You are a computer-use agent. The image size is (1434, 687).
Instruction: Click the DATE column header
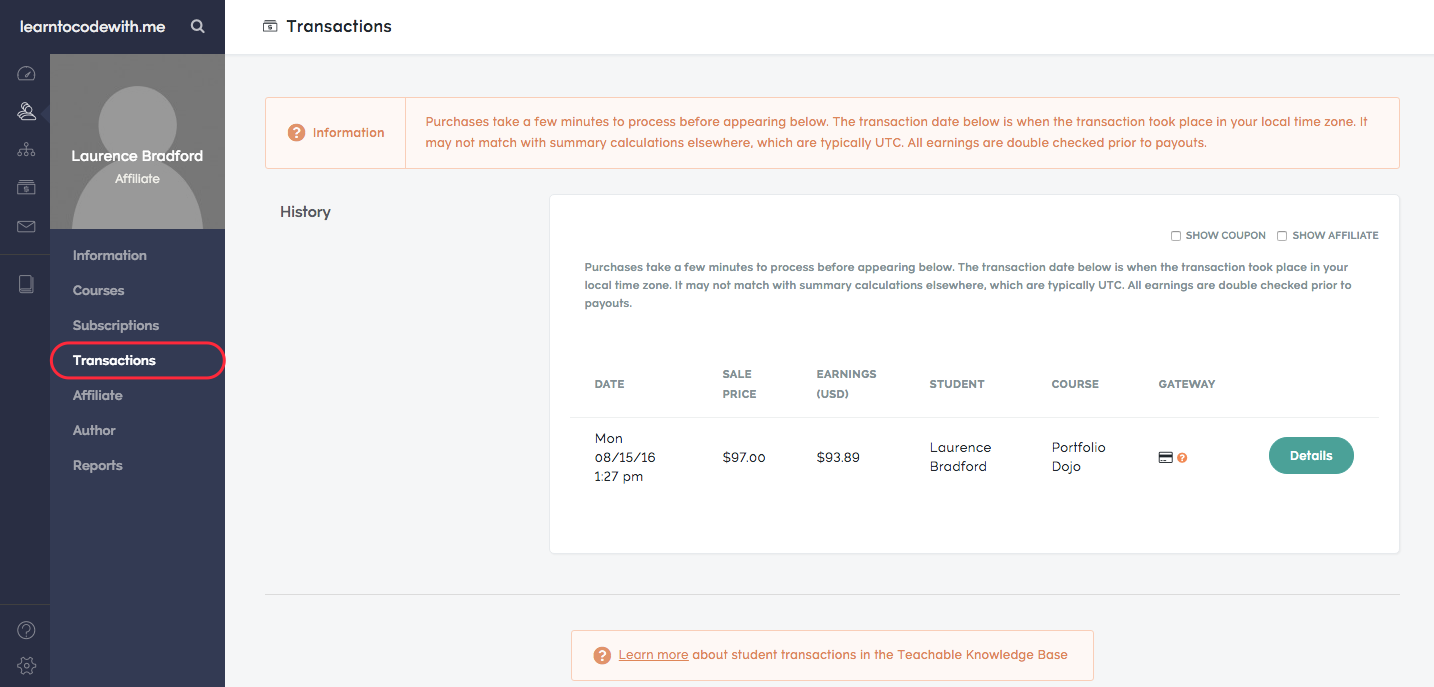609,384
